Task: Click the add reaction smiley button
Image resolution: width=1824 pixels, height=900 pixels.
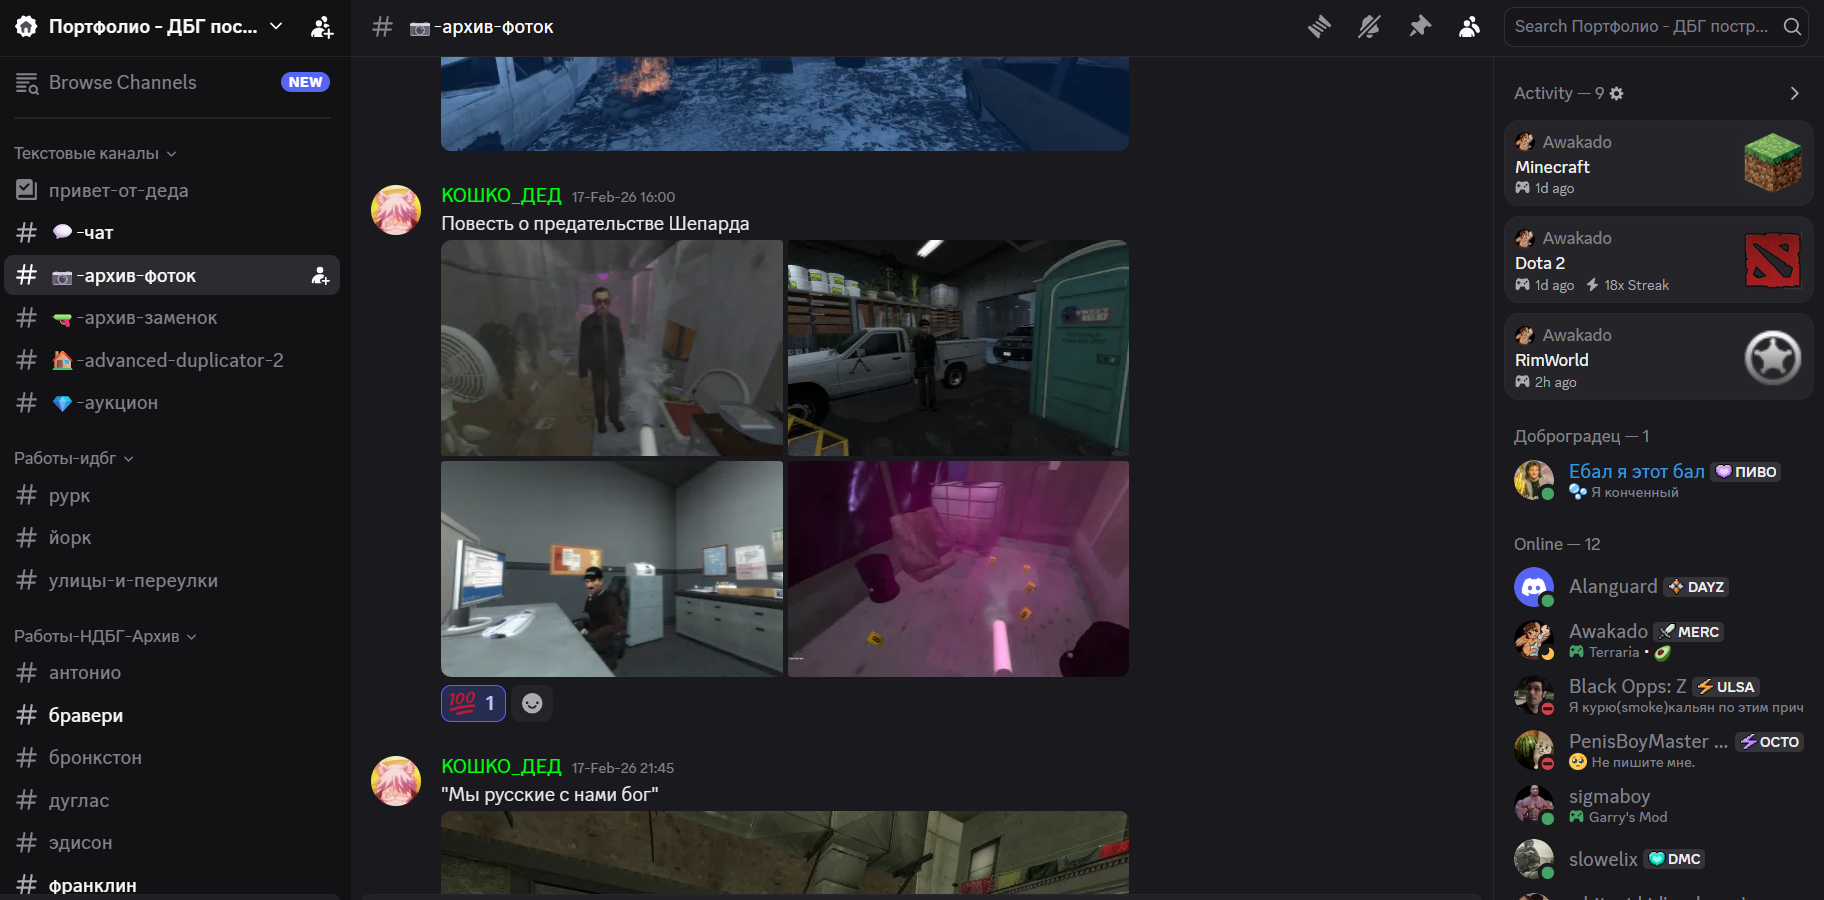Action: pos(532,704)
